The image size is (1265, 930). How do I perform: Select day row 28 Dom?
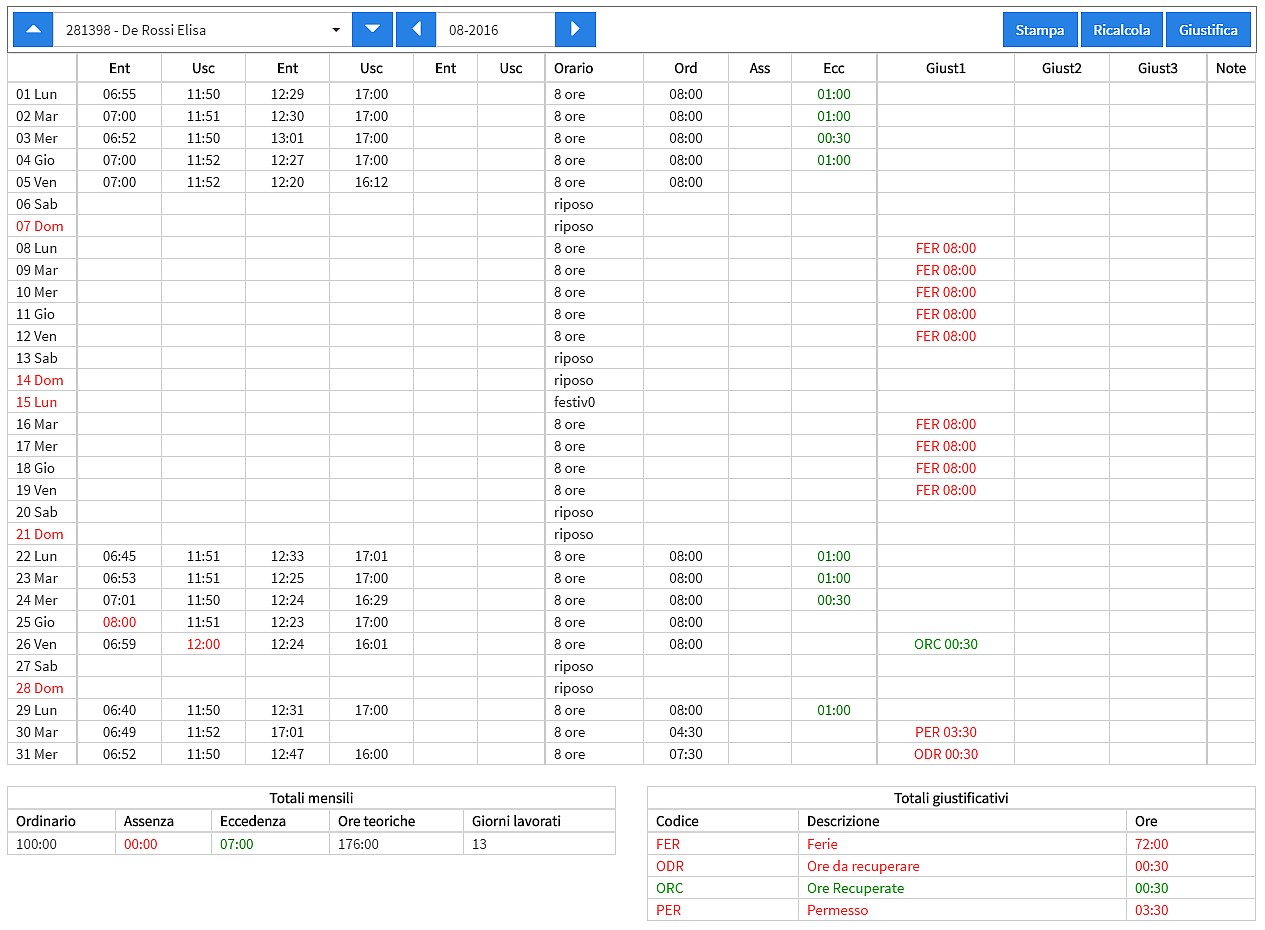point(631,688)
